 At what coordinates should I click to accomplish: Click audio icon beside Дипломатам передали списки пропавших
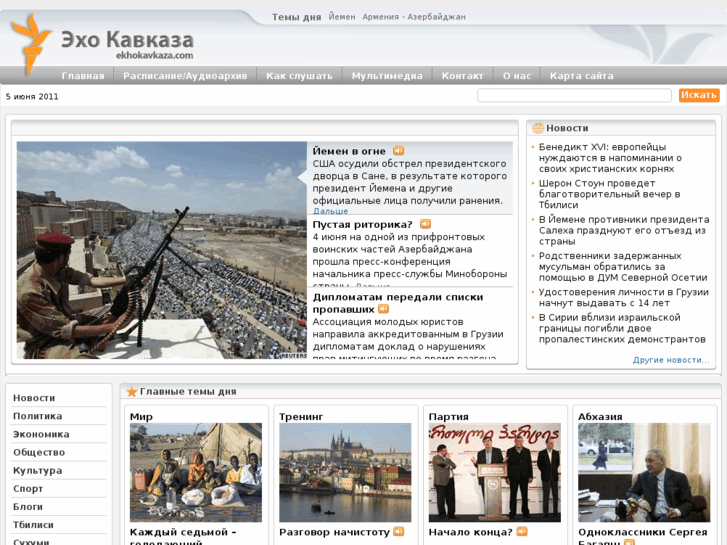pyautogui.click(x=383, y=309)
